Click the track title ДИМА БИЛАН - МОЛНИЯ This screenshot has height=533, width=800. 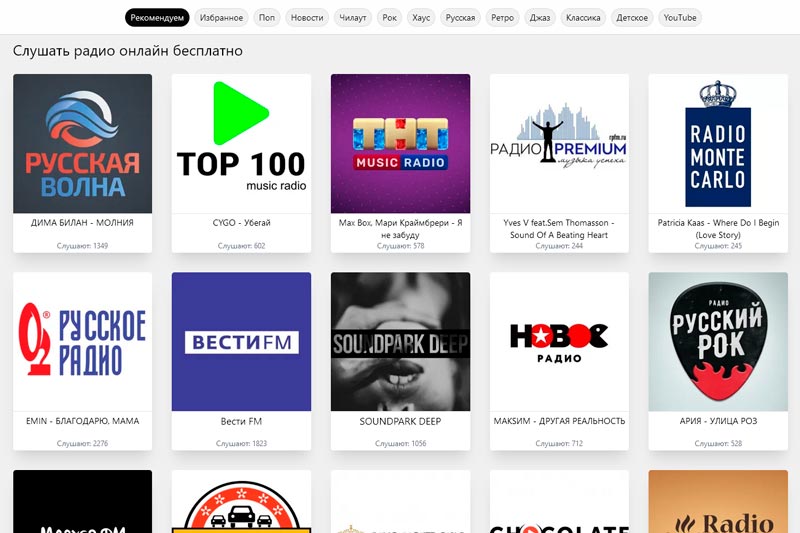point(83,223)
